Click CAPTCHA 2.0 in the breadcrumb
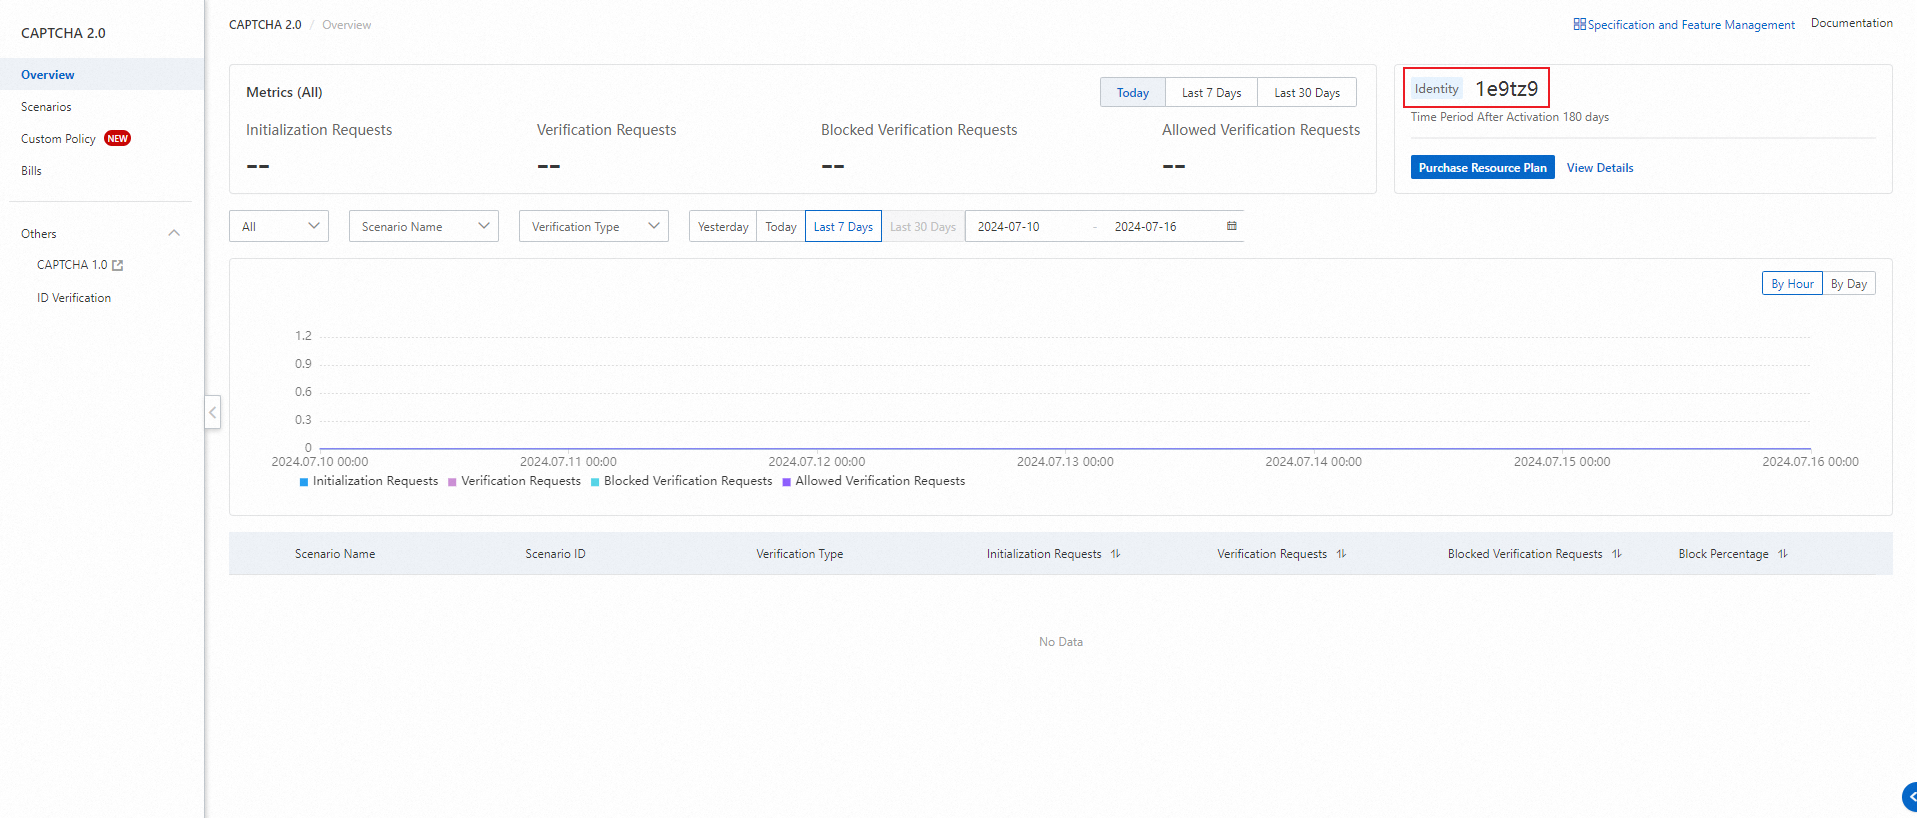The image size is (1917, 818). pyautogui.click(x=265, y=25)
